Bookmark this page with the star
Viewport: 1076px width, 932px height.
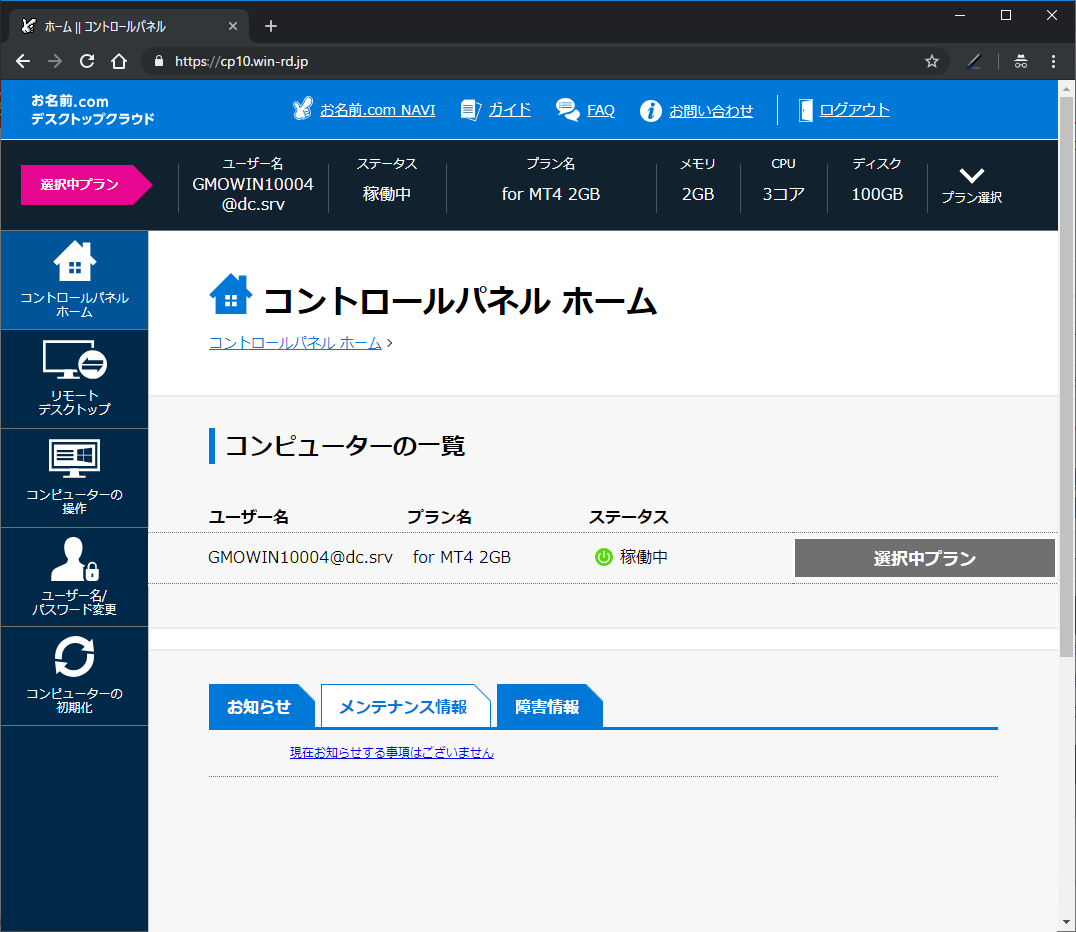931,61
